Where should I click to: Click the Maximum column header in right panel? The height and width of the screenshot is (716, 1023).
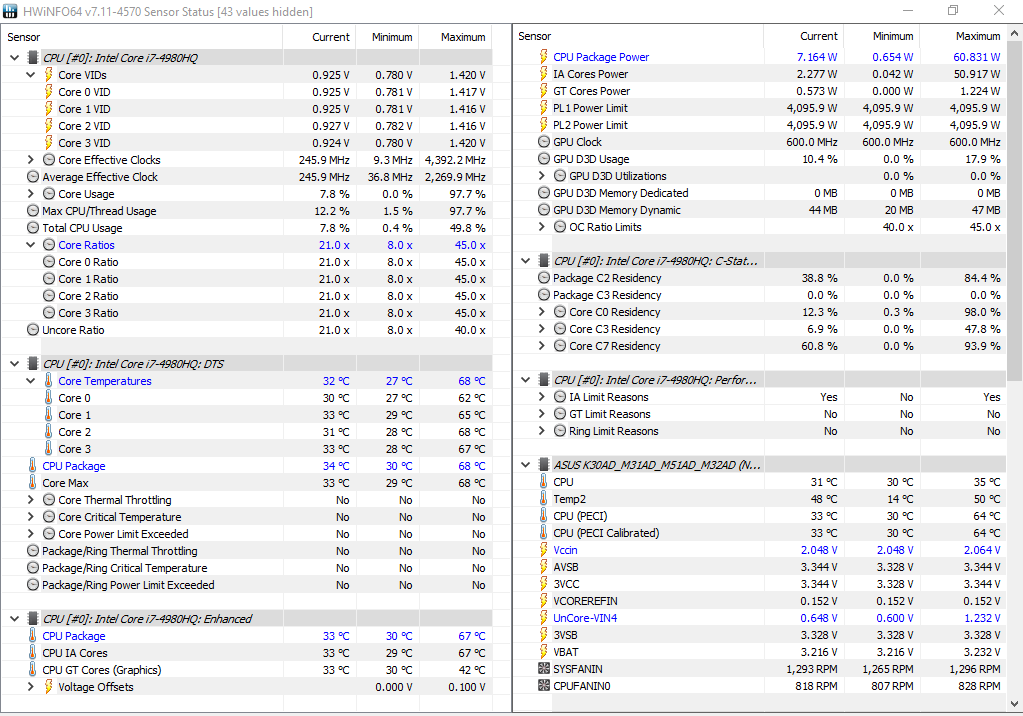point(977,36)
